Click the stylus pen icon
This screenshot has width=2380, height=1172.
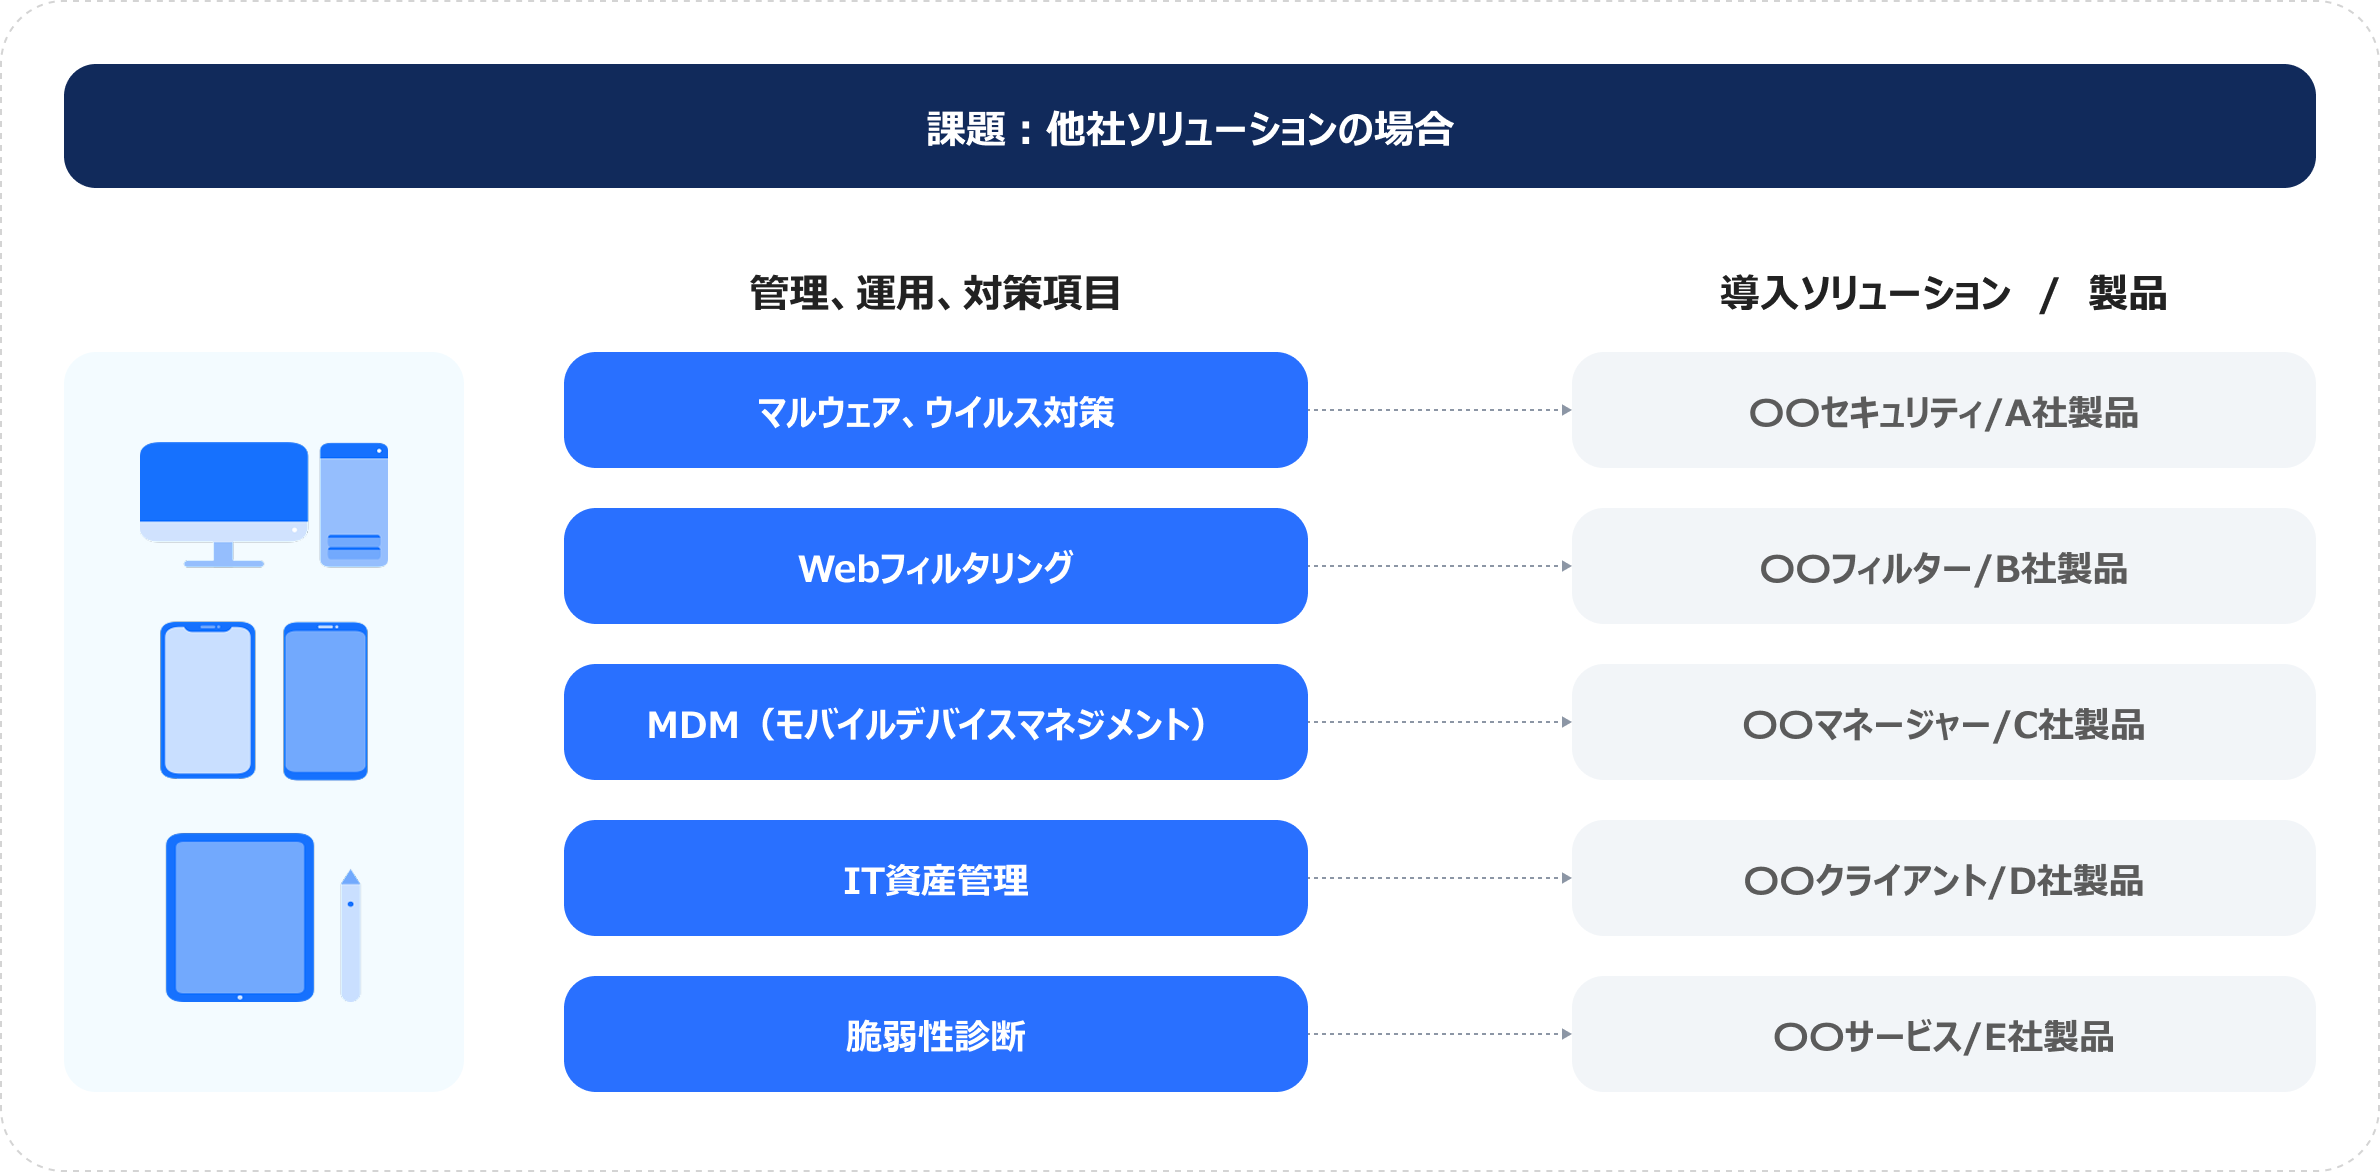click(350, 935)
